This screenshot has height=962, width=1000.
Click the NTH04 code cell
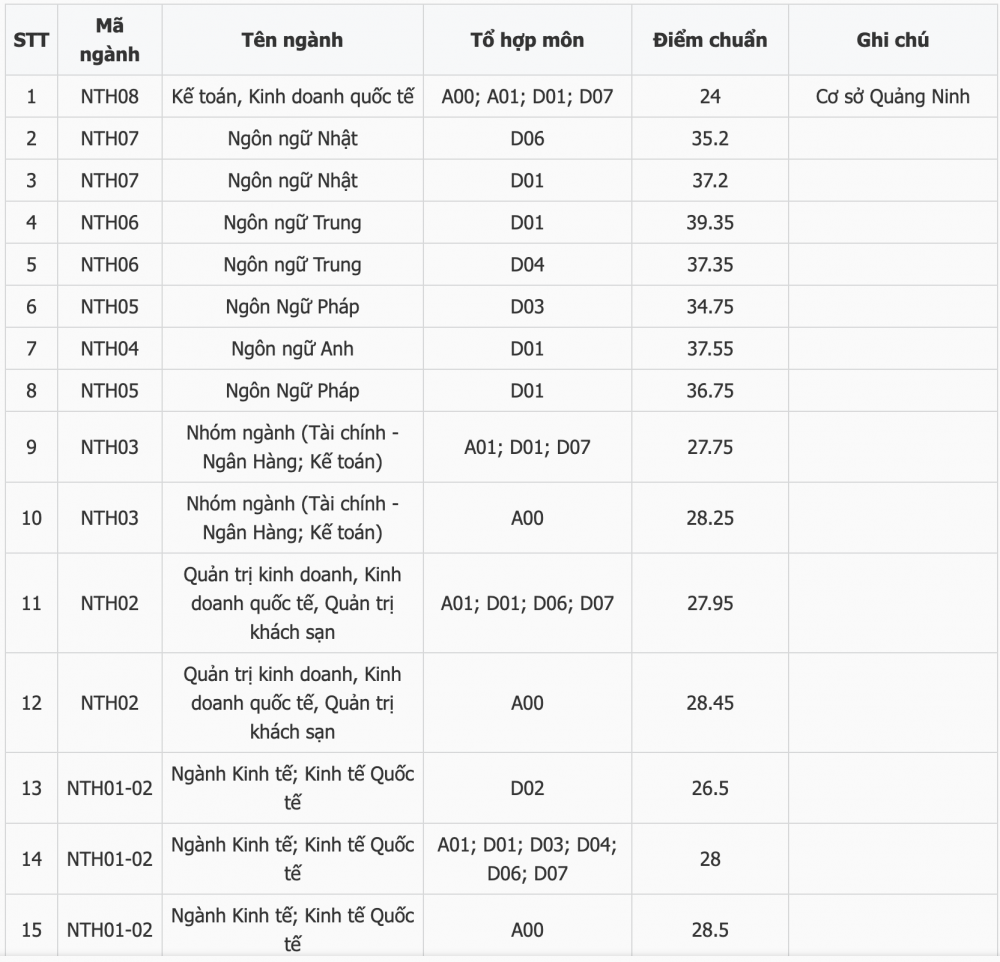[110, 349]
